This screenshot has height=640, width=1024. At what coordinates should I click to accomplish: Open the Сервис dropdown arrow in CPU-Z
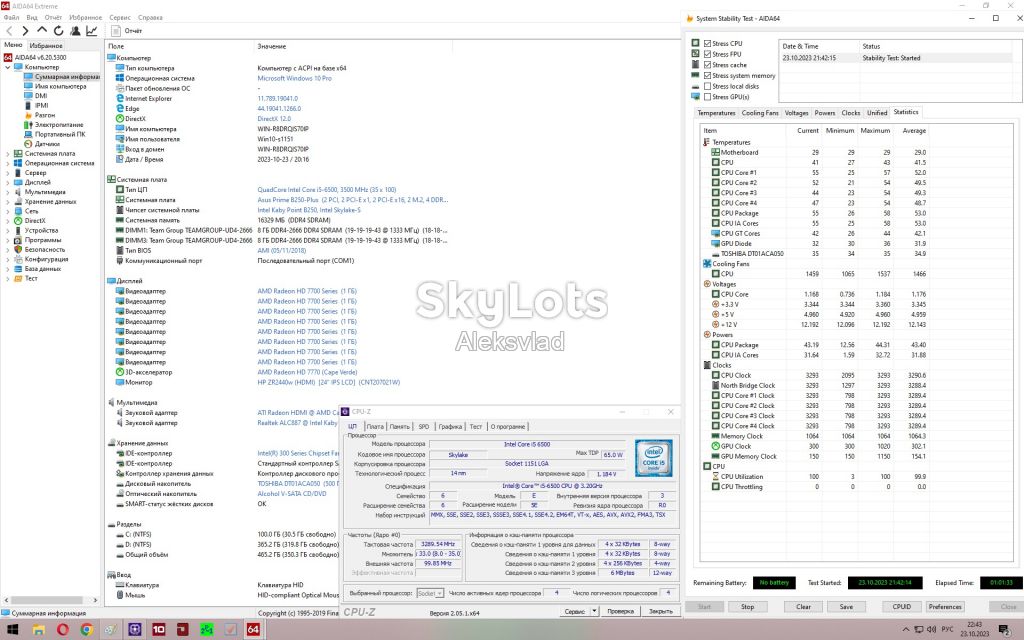(594, 611)
